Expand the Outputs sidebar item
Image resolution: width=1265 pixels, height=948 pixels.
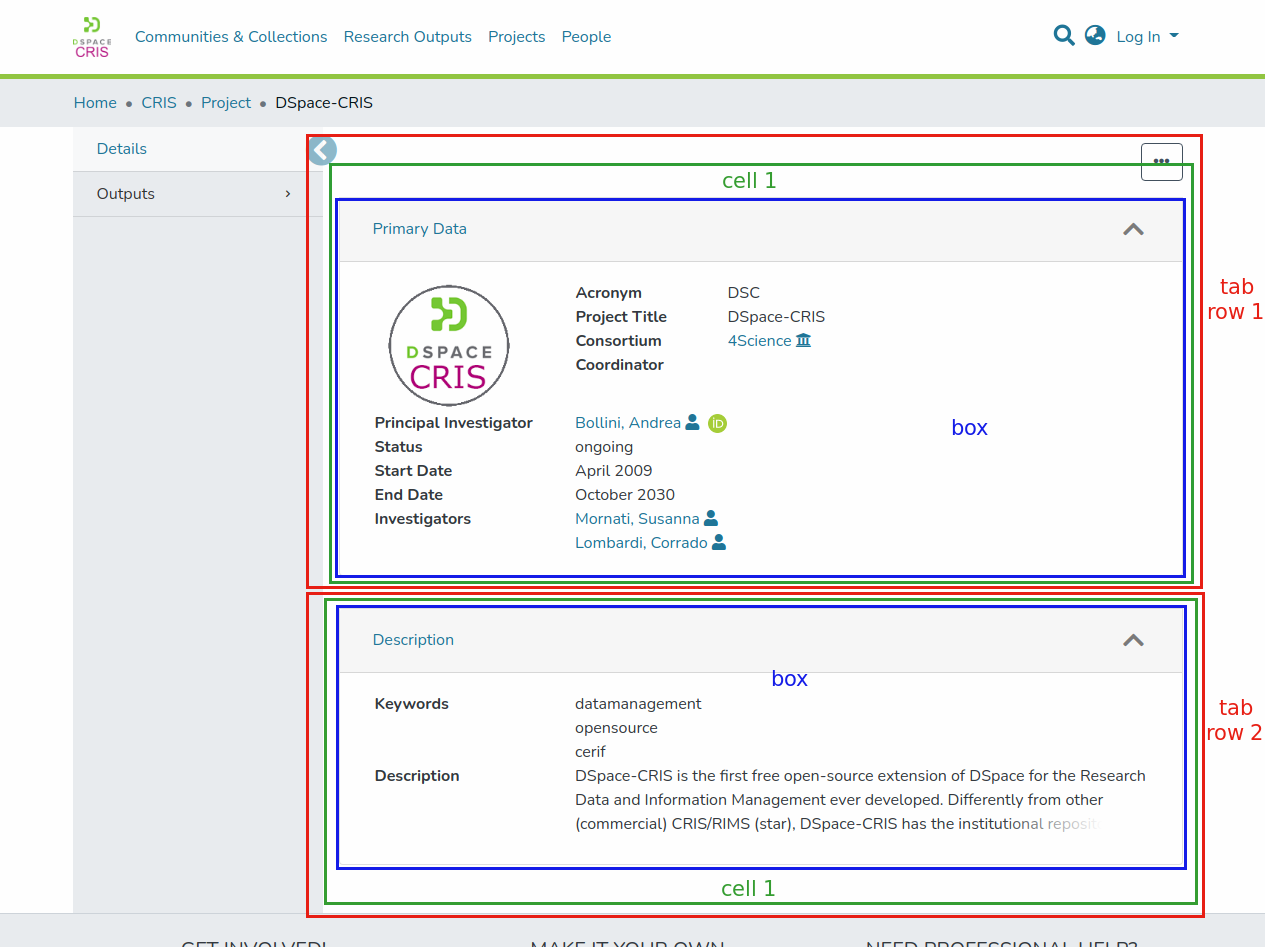point(195,194)
